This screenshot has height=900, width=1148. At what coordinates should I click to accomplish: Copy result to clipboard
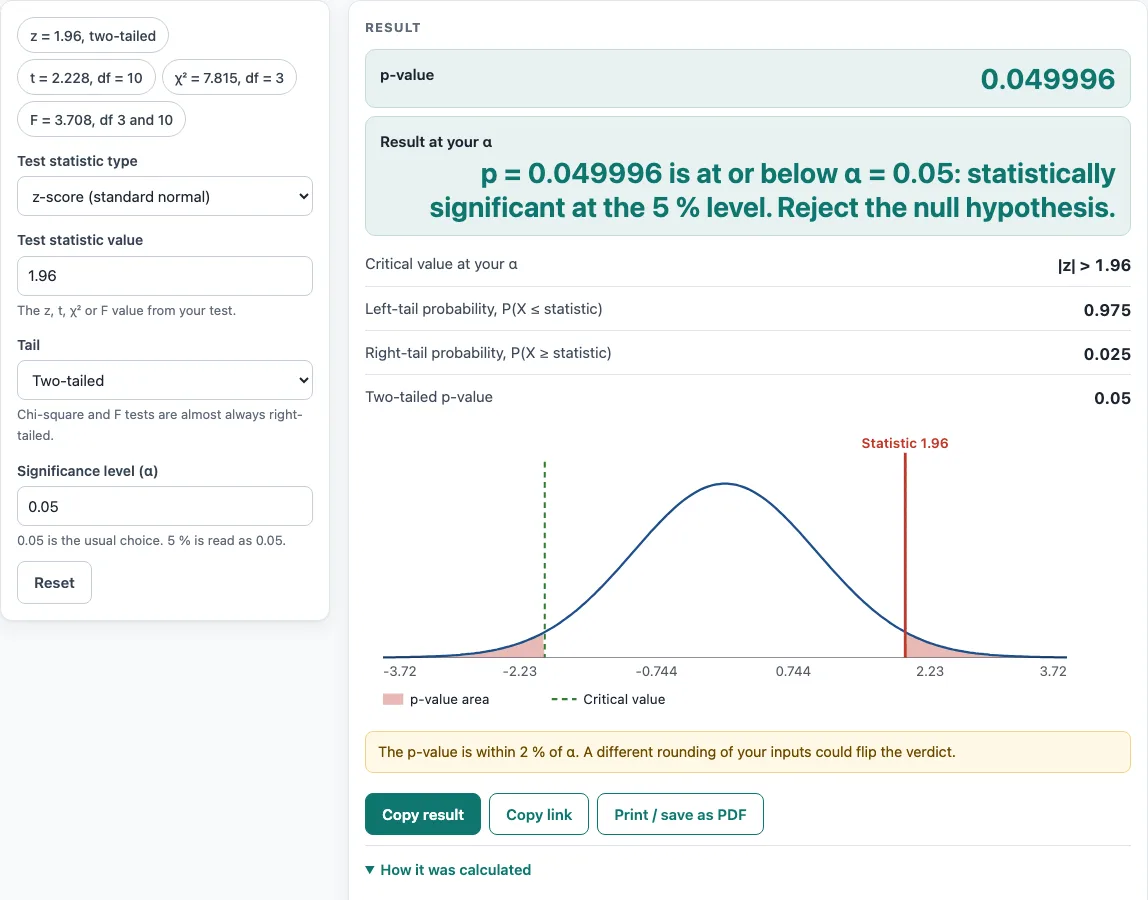pyautogui.click(x=422, y=814)
